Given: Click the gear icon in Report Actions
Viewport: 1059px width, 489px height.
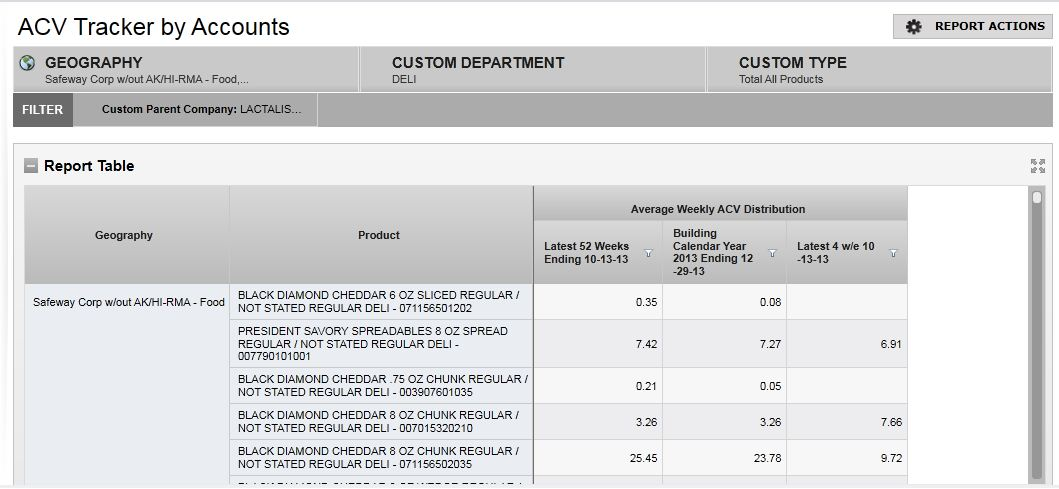Looking at the screenshot, I should click(913, 27).
